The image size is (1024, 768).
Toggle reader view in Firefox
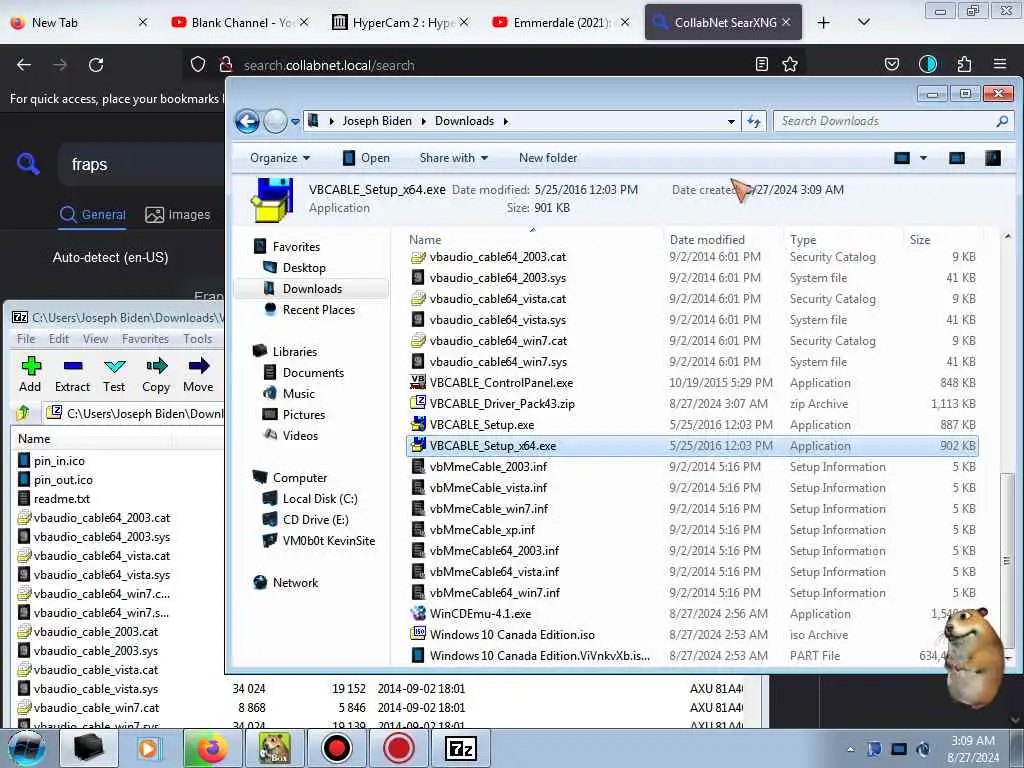(x=761, y=64)
